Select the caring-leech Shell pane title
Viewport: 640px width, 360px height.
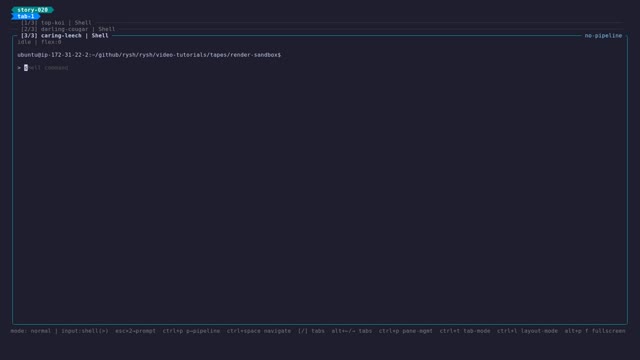[65, 36]
